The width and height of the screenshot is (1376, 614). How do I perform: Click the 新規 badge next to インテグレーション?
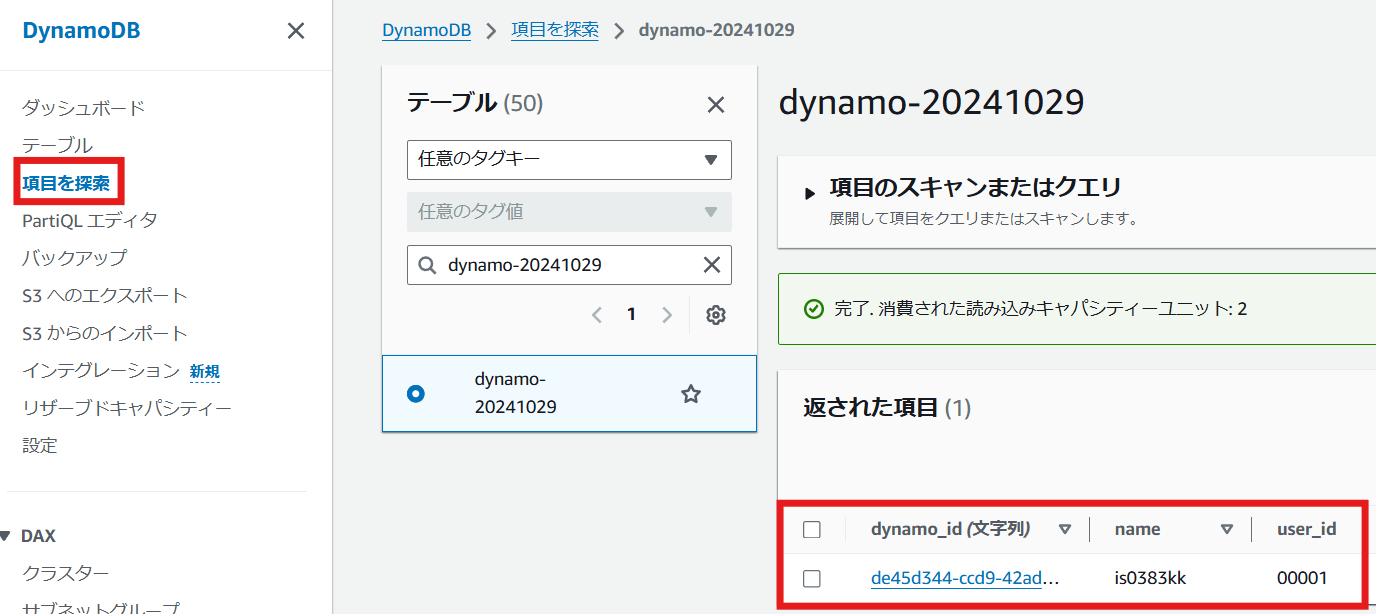[205, 372]
